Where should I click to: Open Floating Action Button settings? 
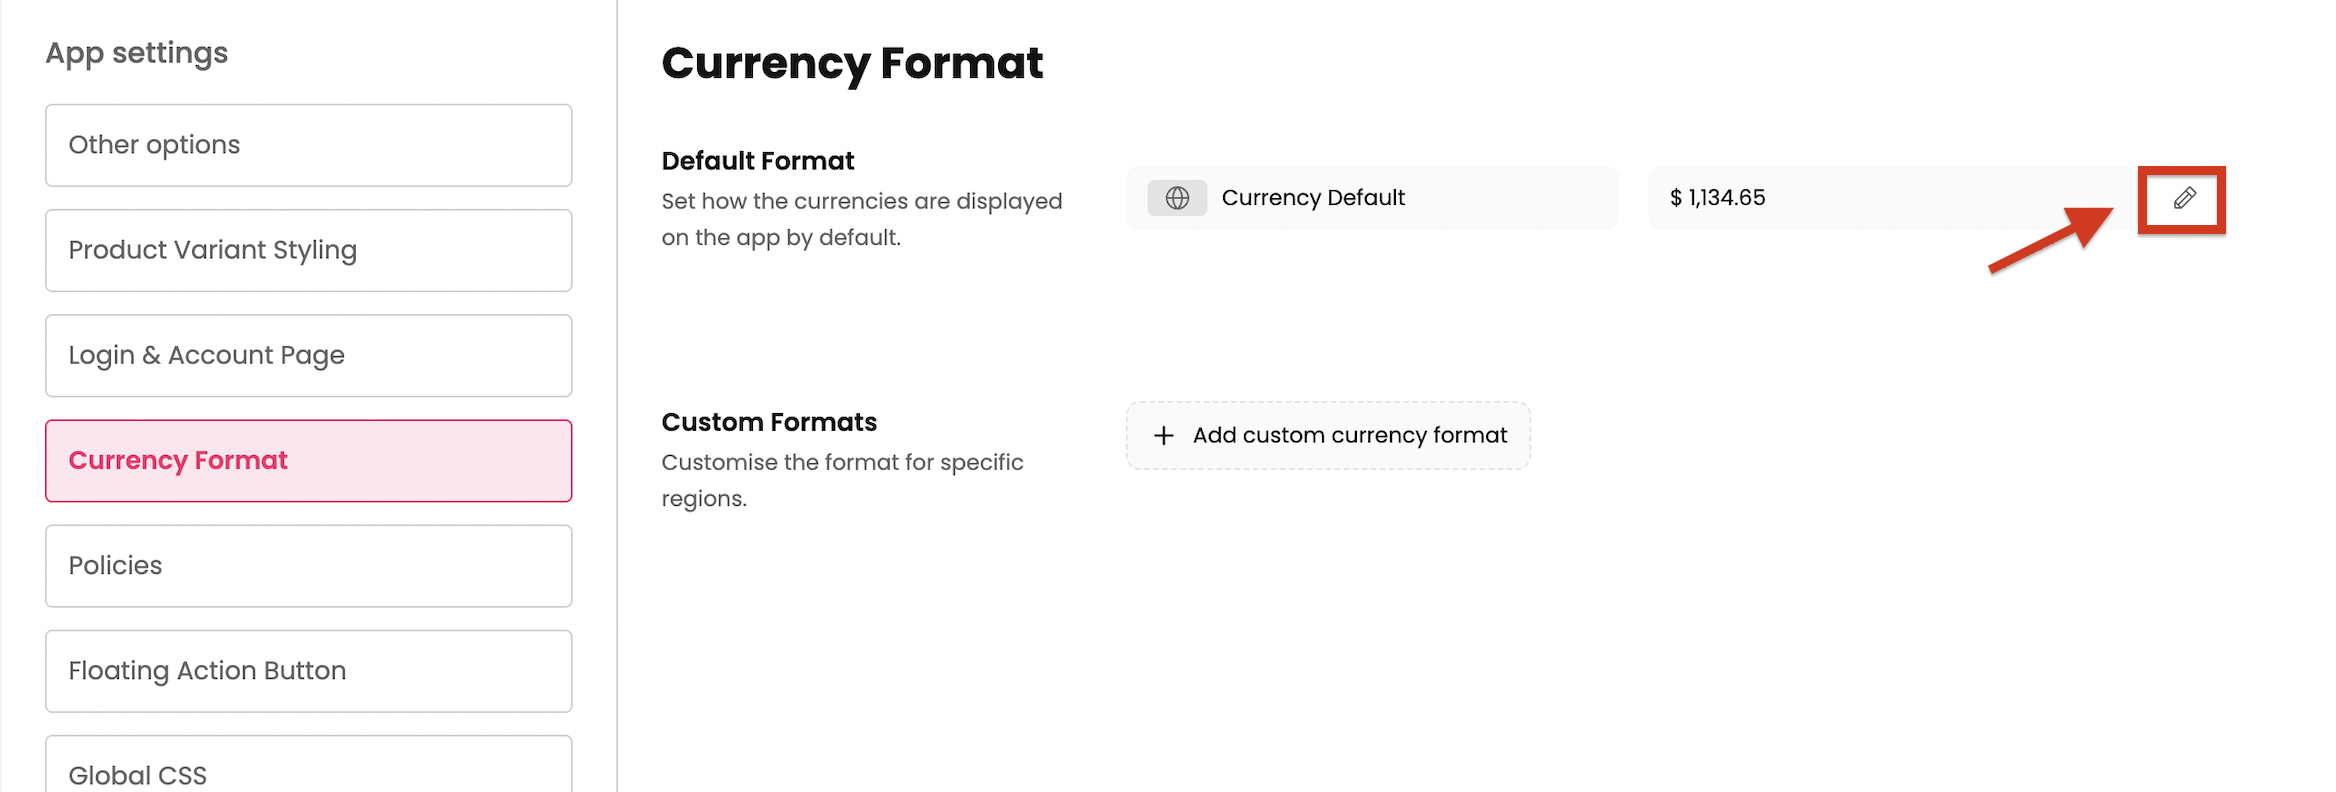[x=308, y=671]
